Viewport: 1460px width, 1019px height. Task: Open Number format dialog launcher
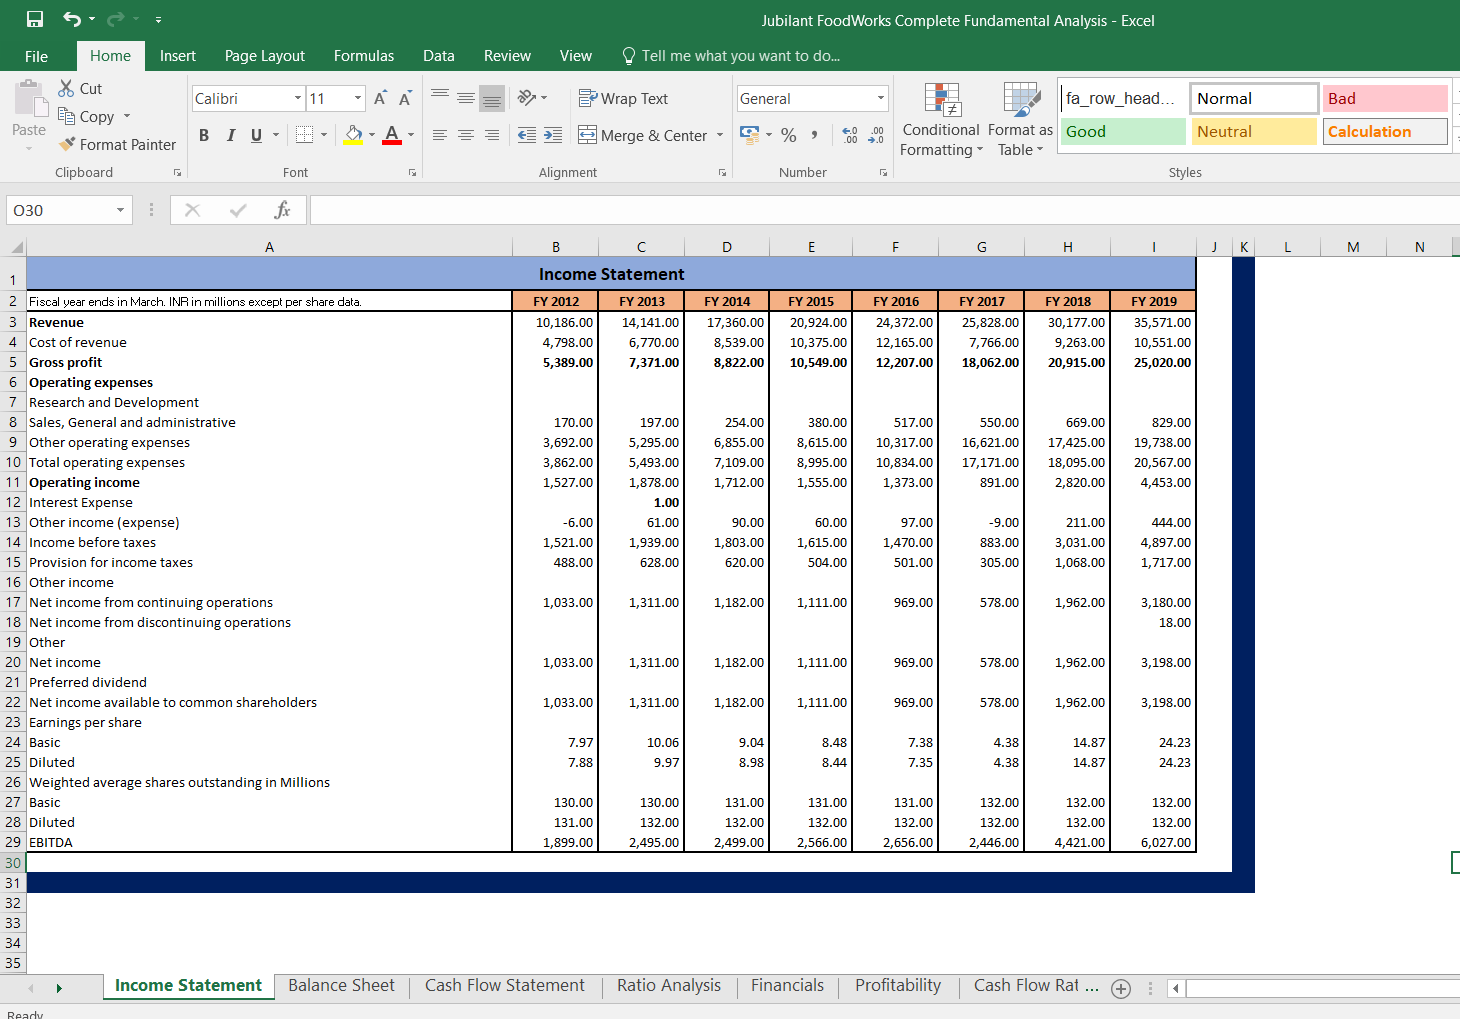pos(883,173)
